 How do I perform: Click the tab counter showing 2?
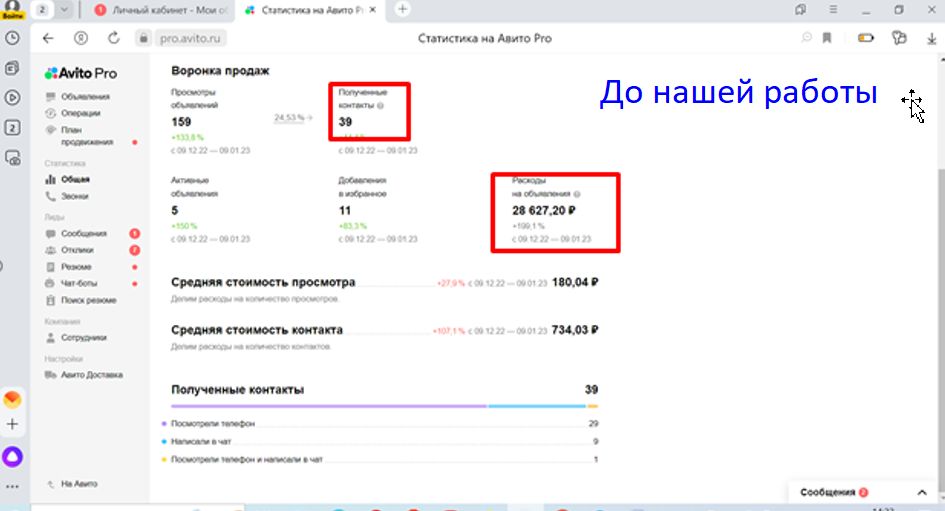pos(42,10)
